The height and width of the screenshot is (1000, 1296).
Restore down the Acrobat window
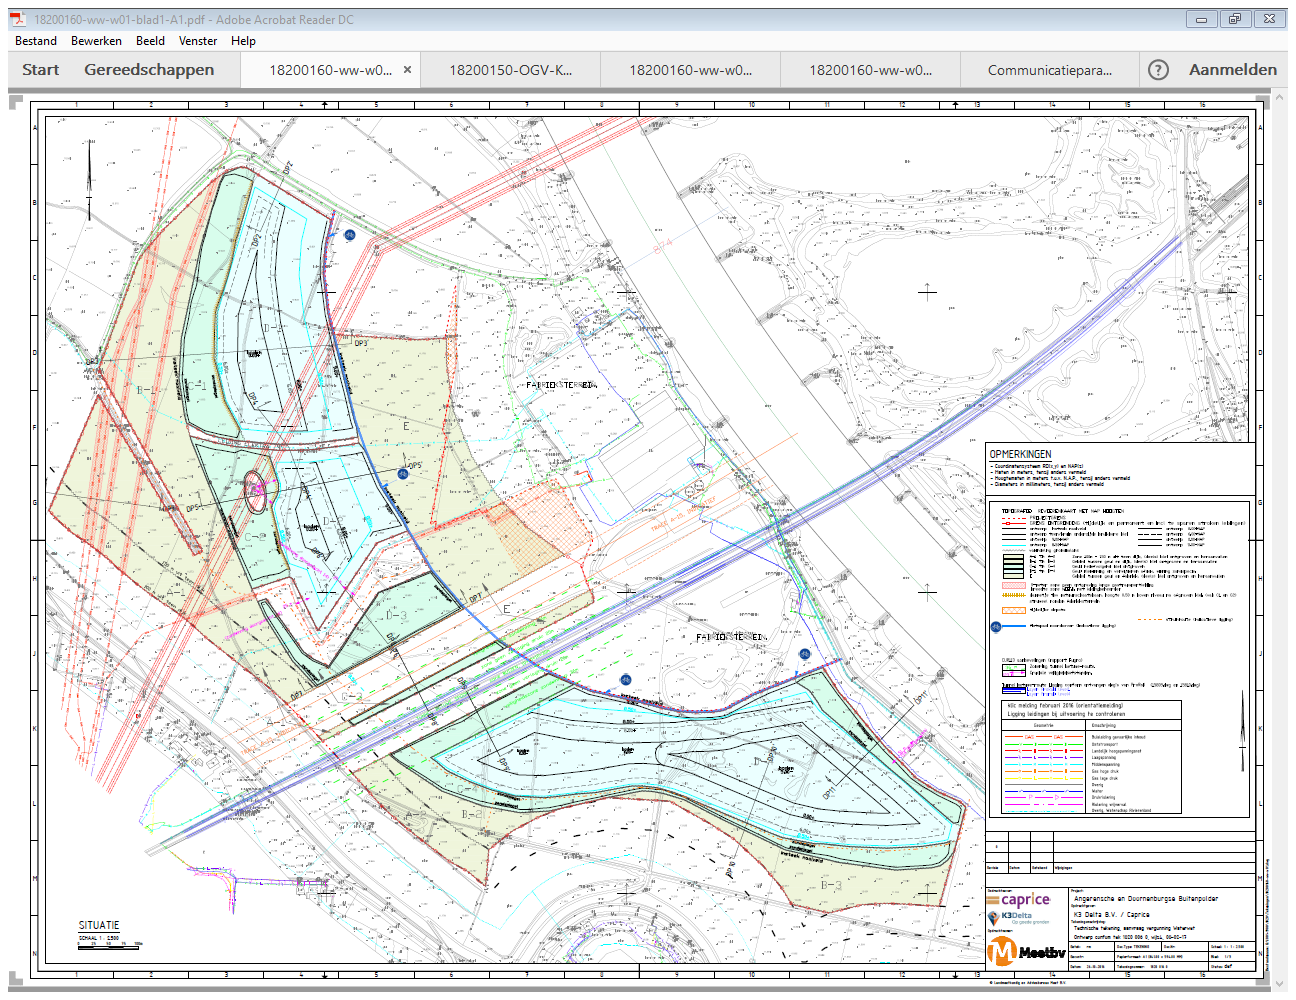tap(1234, 19)
